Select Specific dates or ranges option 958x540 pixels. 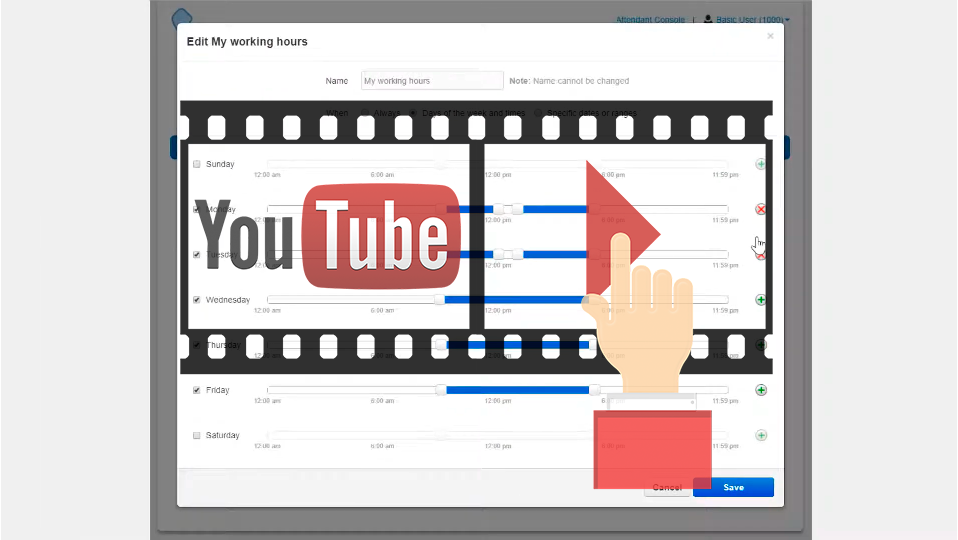(538, 113)
